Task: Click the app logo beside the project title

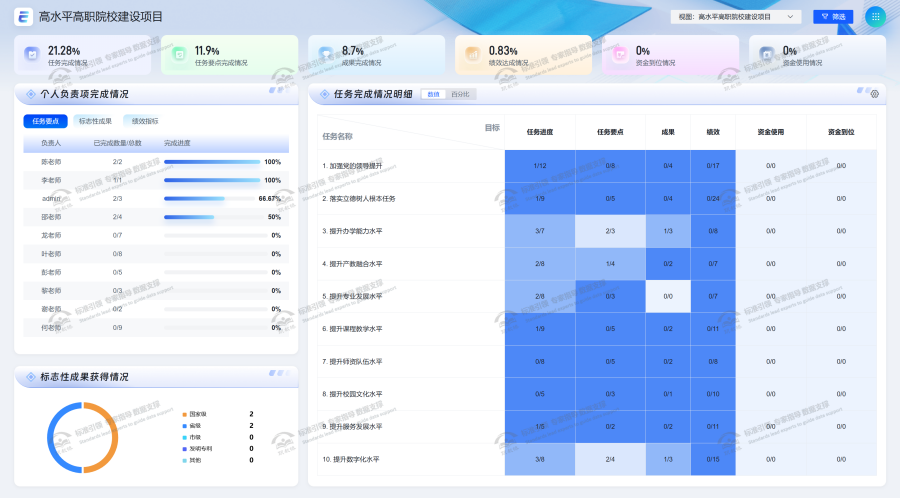Action: click(23, 17)
